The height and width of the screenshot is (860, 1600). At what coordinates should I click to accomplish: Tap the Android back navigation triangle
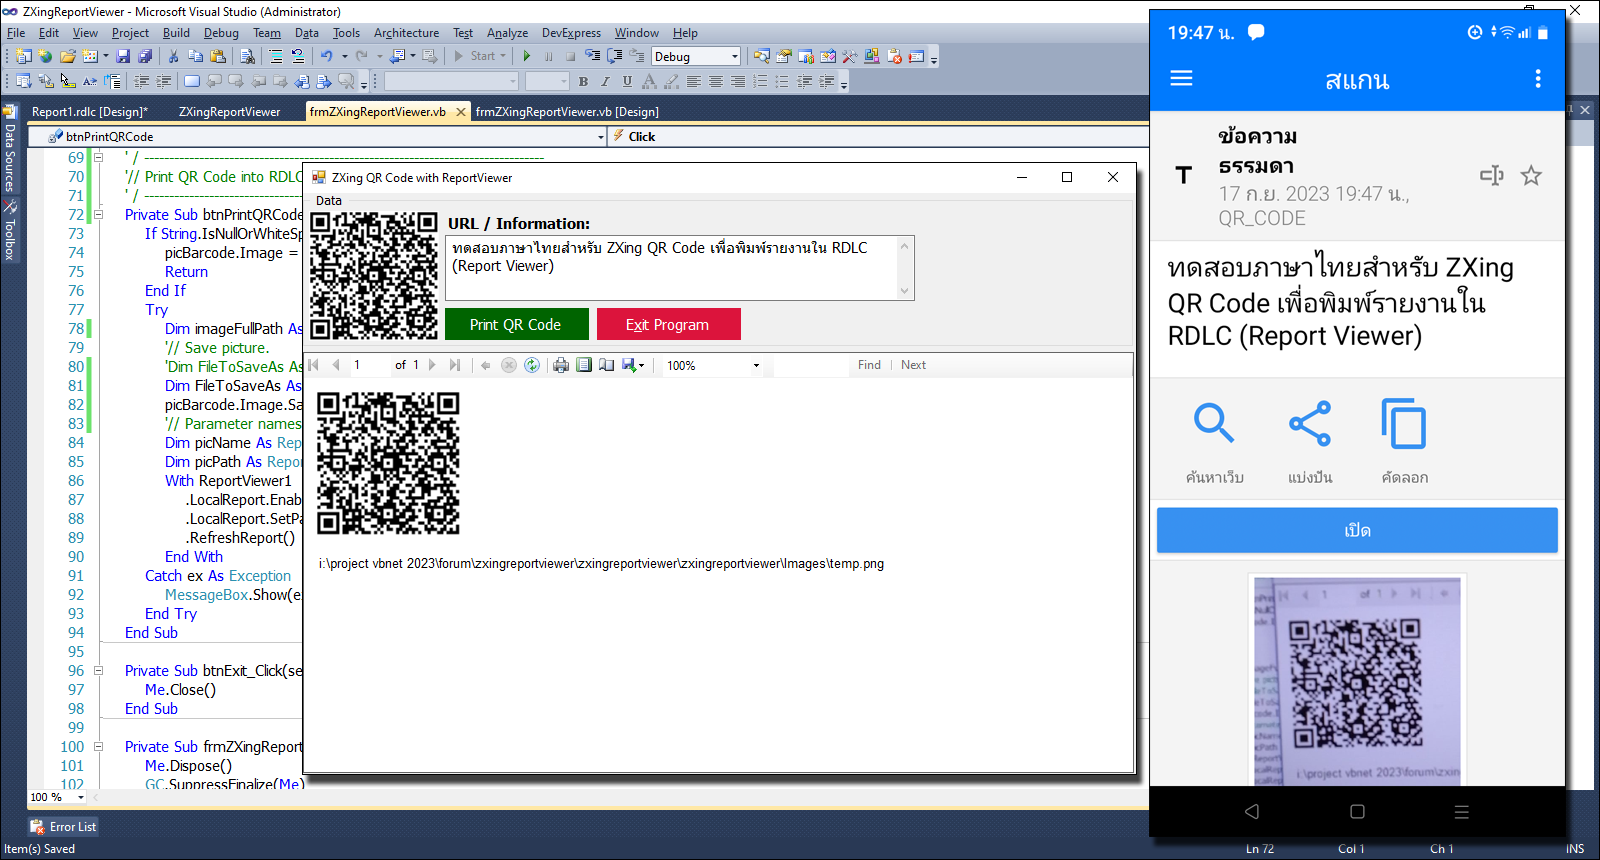(x=1252, y=812)
